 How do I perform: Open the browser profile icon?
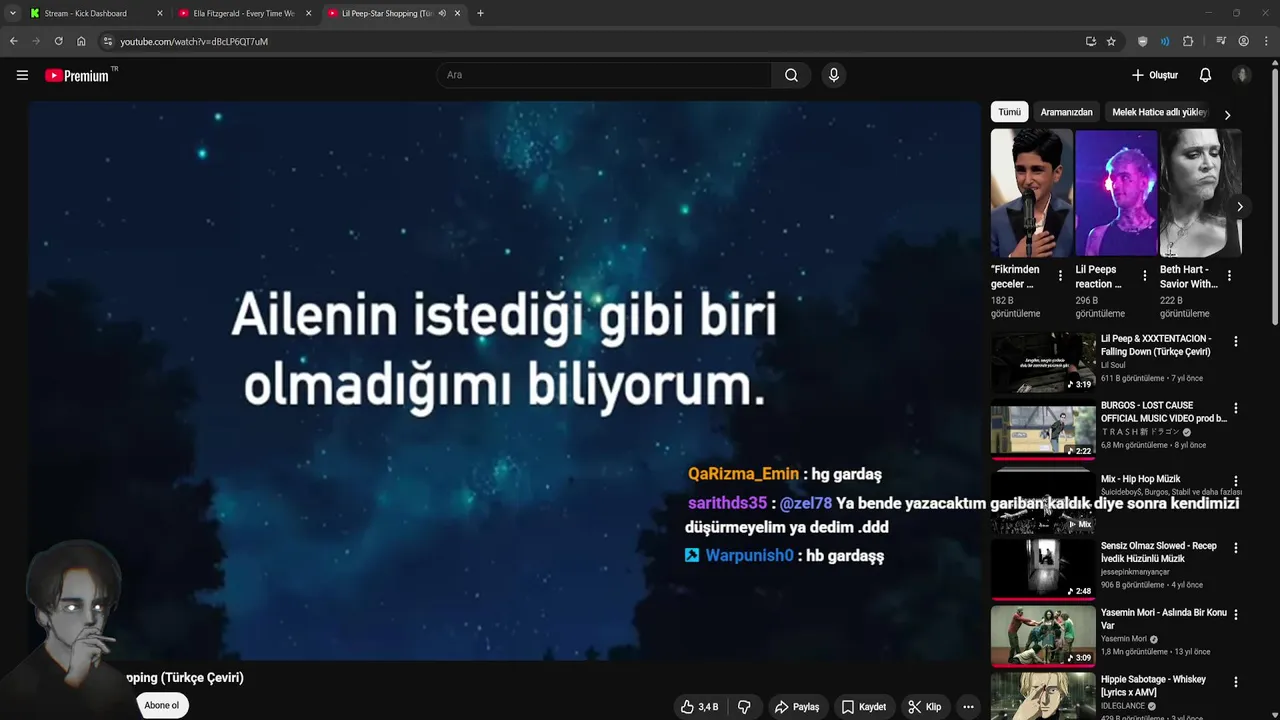coord(1244,41)
